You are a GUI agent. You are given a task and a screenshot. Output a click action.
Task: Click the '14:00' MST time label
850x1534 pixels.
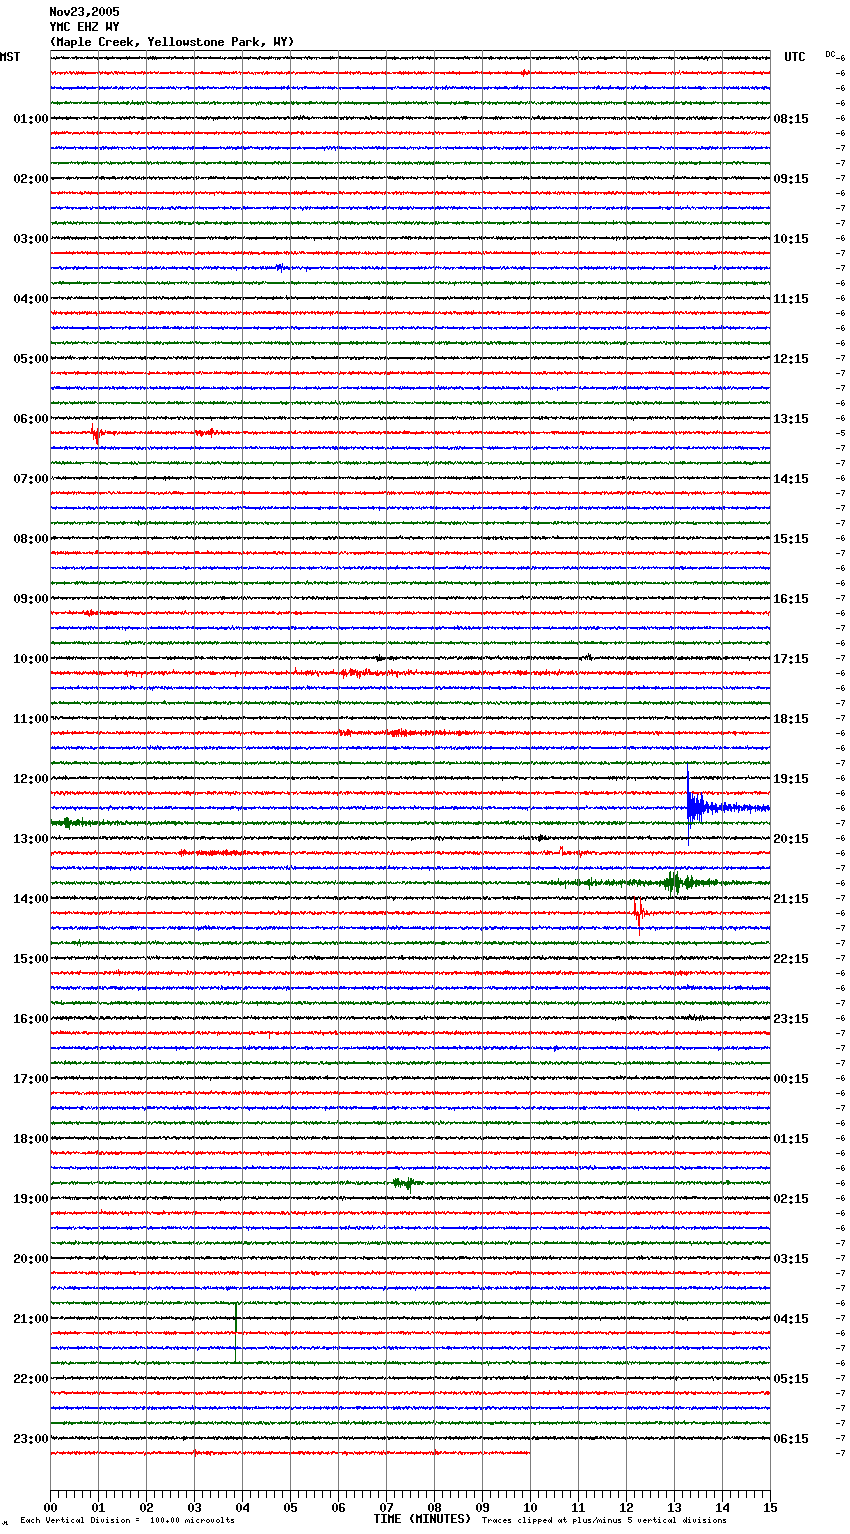31,899
